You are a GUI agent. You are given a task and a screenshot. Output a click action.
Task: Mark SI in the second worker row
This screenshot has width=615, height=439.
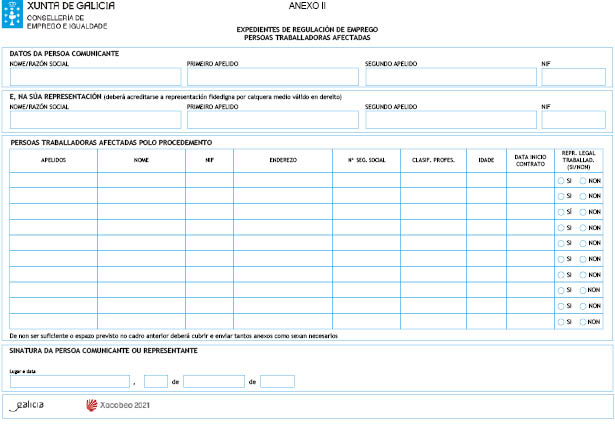[x=559, y=196]
